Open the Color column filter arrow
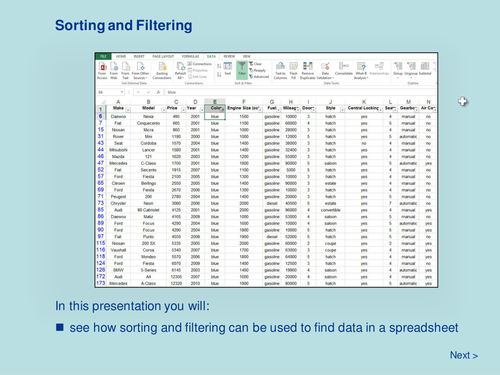This screenshot has height=375, width=500. pos(222,110)
